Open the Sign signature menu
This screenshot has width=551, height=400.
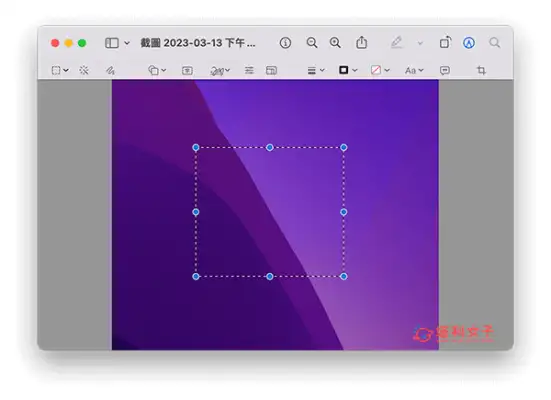point(220,71)
